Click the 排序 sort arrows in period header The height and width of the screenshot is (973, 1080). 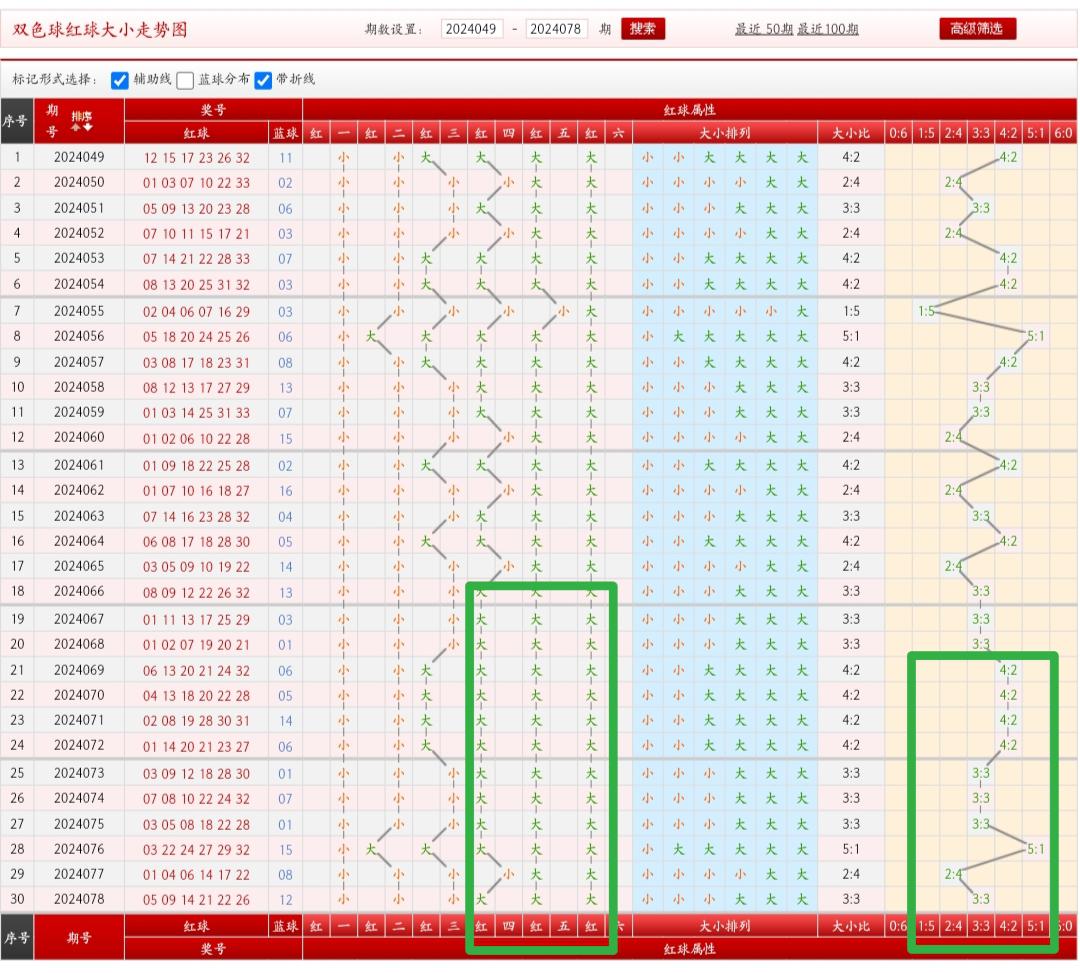click(x=81, y=121)
